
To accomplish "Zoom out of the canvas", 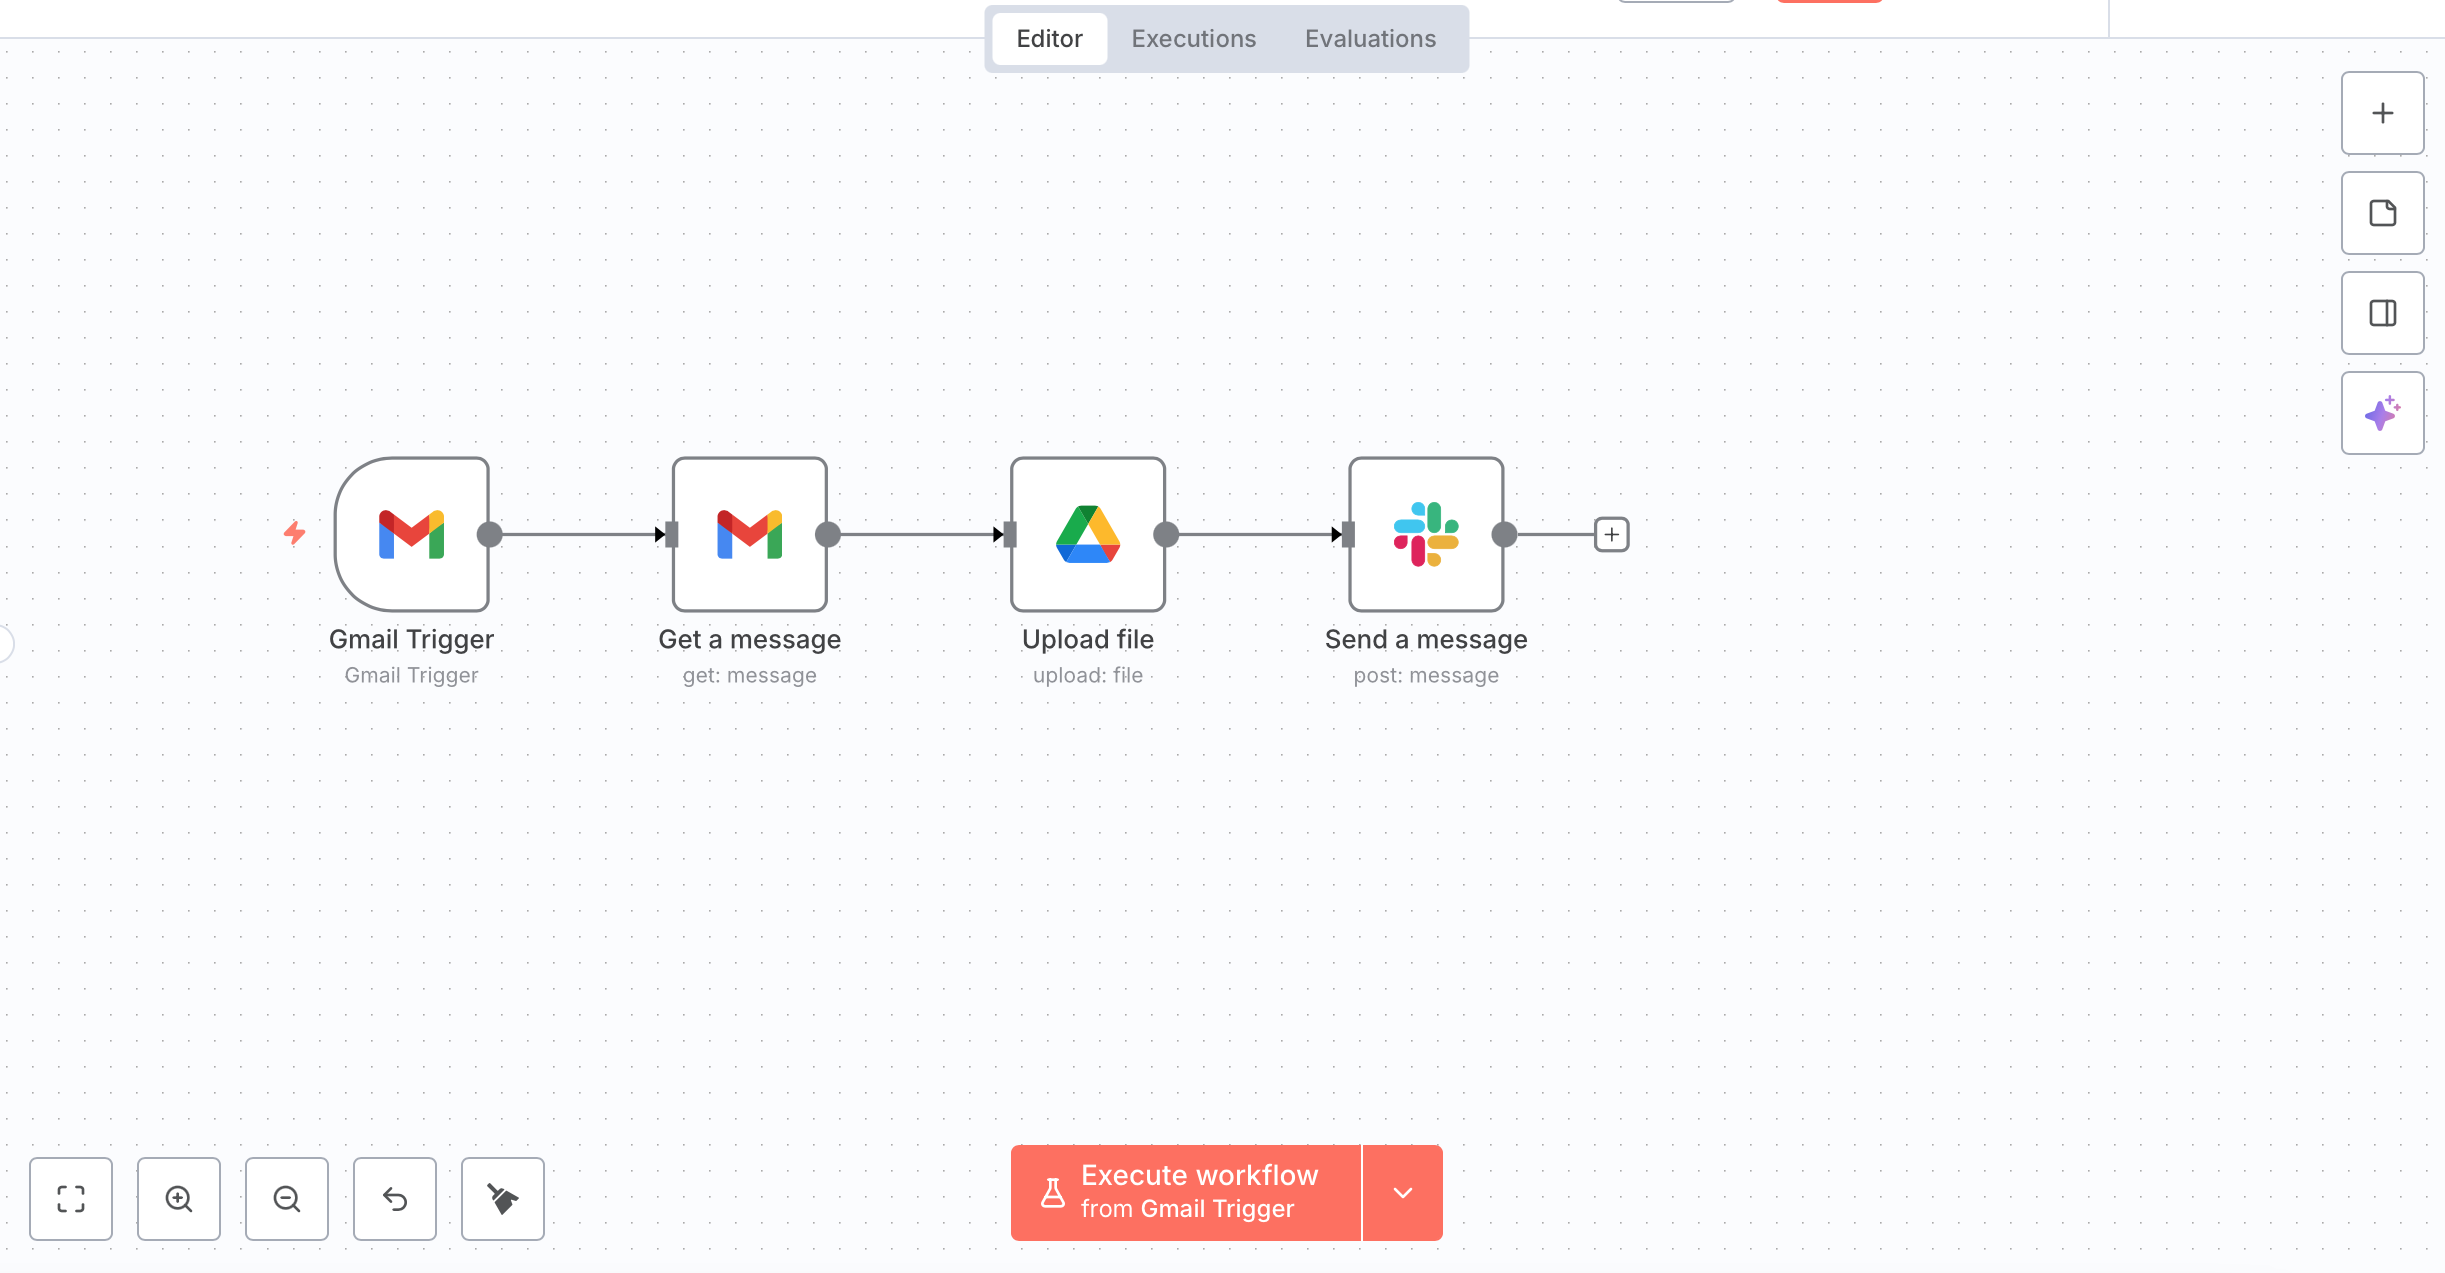I will click(x=287, y=1198).
